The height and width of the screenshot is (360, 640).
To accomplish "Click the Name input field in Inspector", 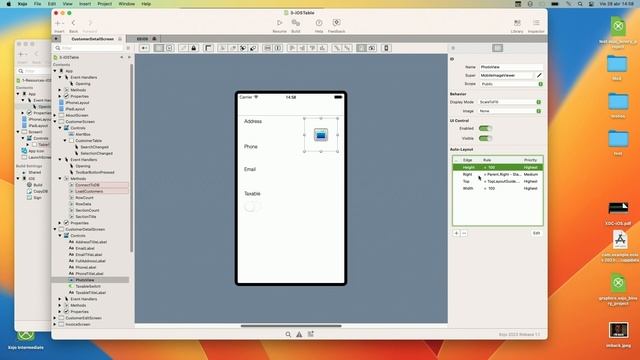I will [x=511, y=67].
